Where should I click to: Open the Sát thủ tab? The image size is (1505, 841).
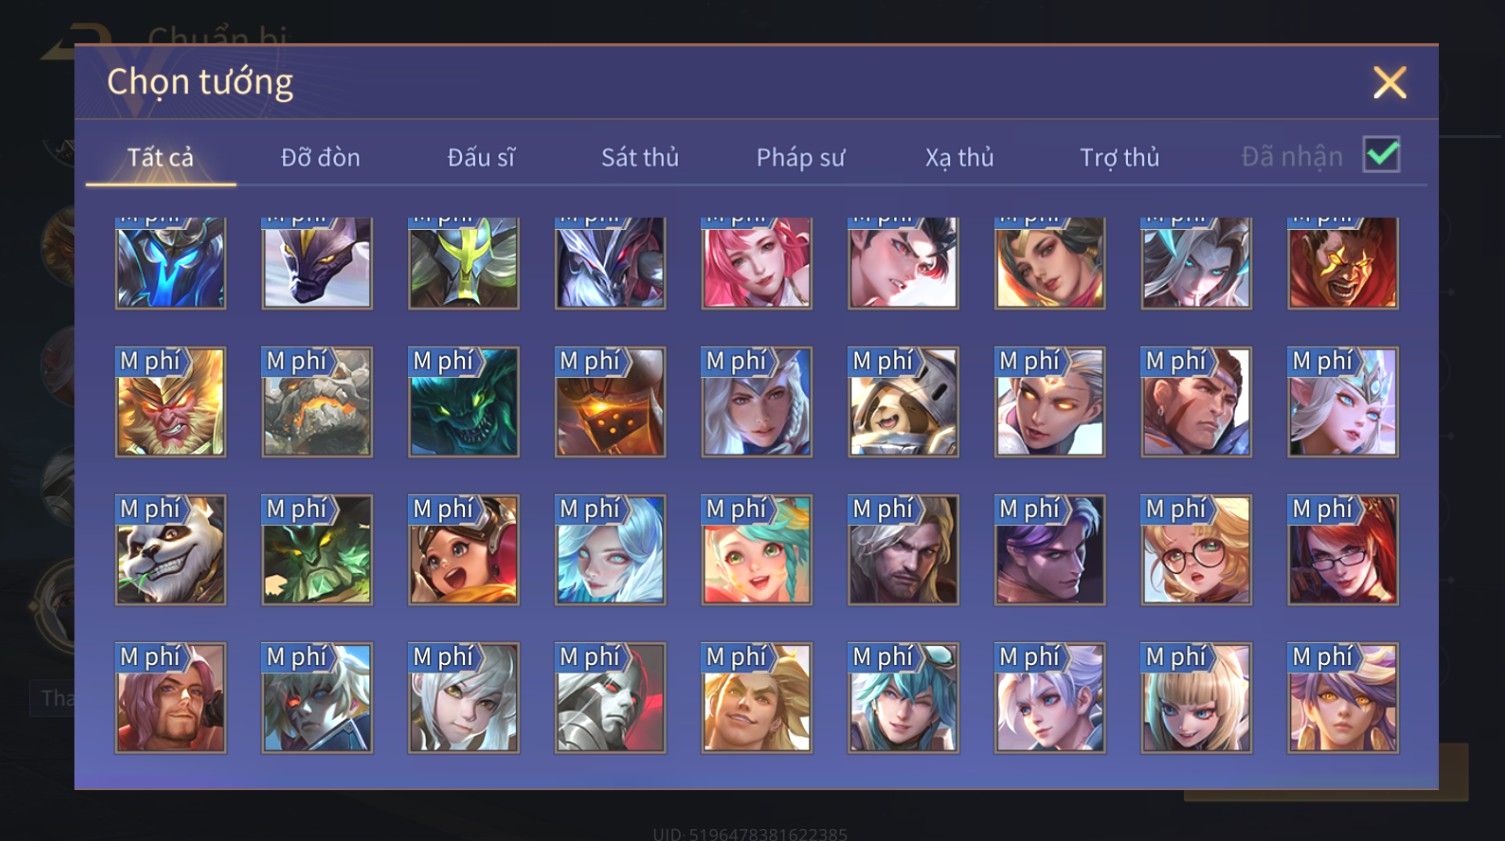coord(640,157)
